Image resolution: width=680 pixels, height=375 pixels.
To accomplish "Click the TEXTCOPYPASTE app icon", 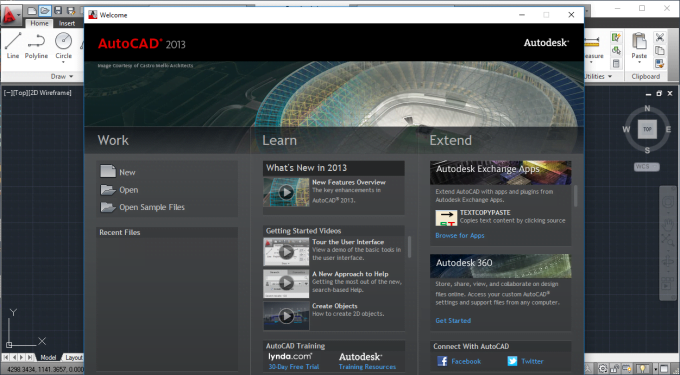I will tap(446, 218).
